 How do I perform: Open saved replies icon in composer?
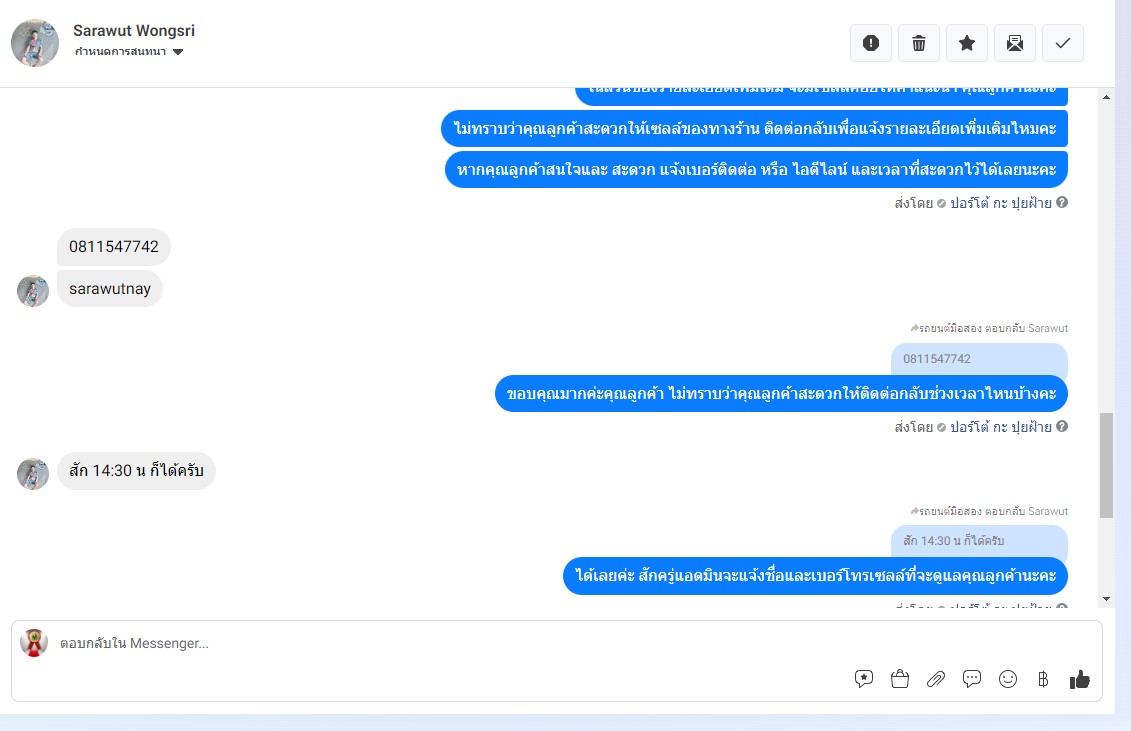point(863,678)
